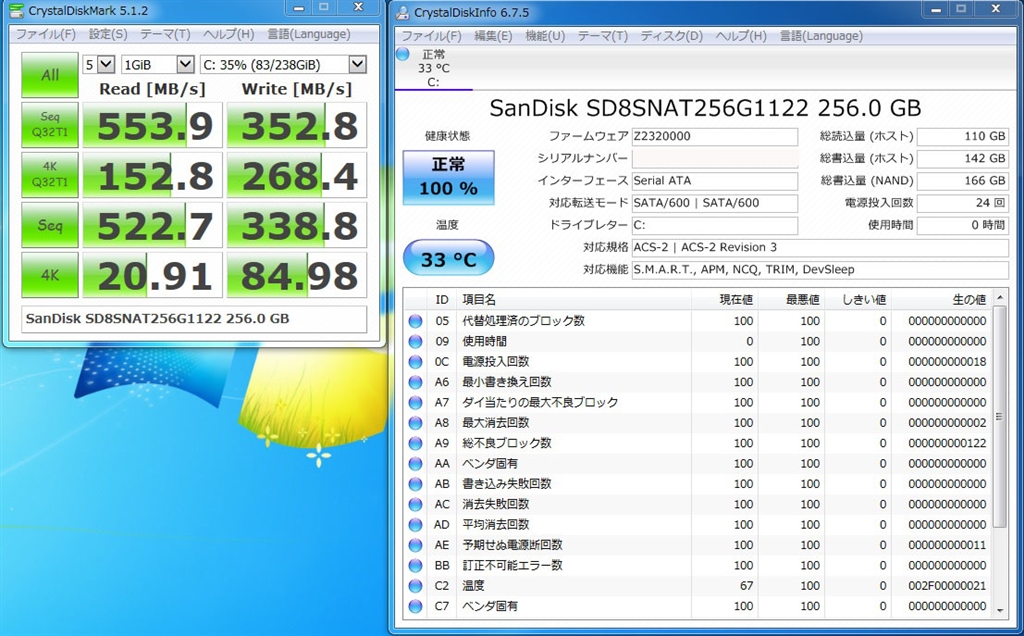Screen dimensions: 1024x636
Task: Click status circle for ID AE row
Action: 415,545
